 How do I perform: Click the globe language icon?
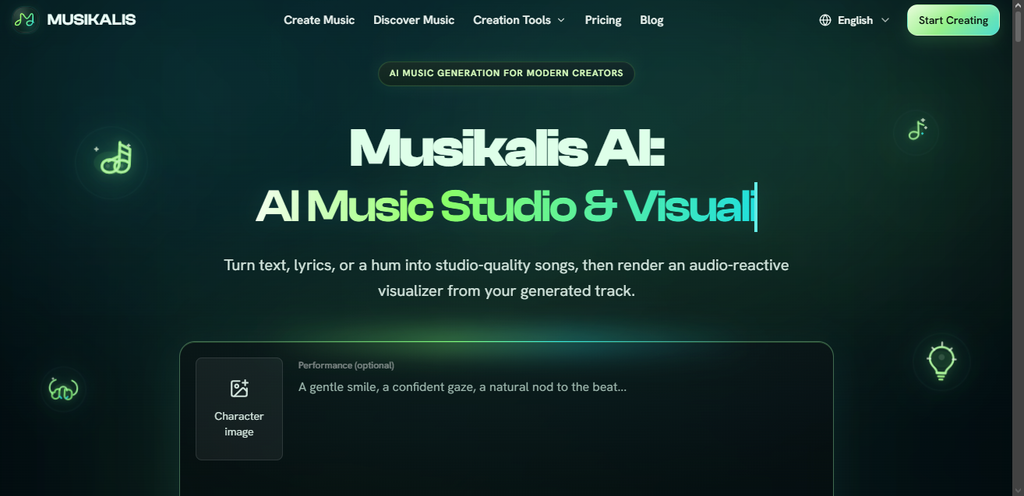click(825, 20)
